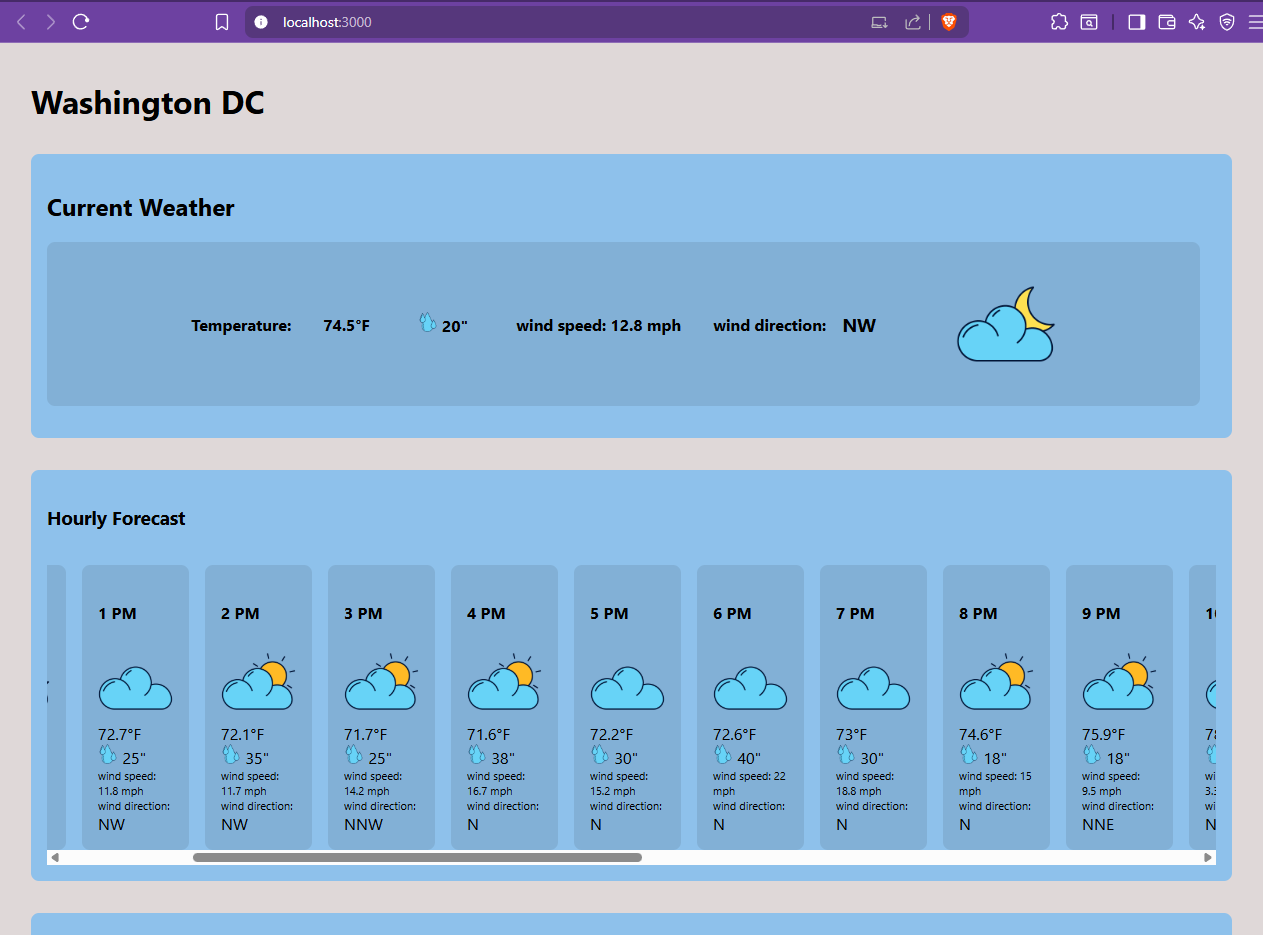Toggle the browser sidebar panel icon
This screenshot has height=935, width=1263.
[1136, 22]
